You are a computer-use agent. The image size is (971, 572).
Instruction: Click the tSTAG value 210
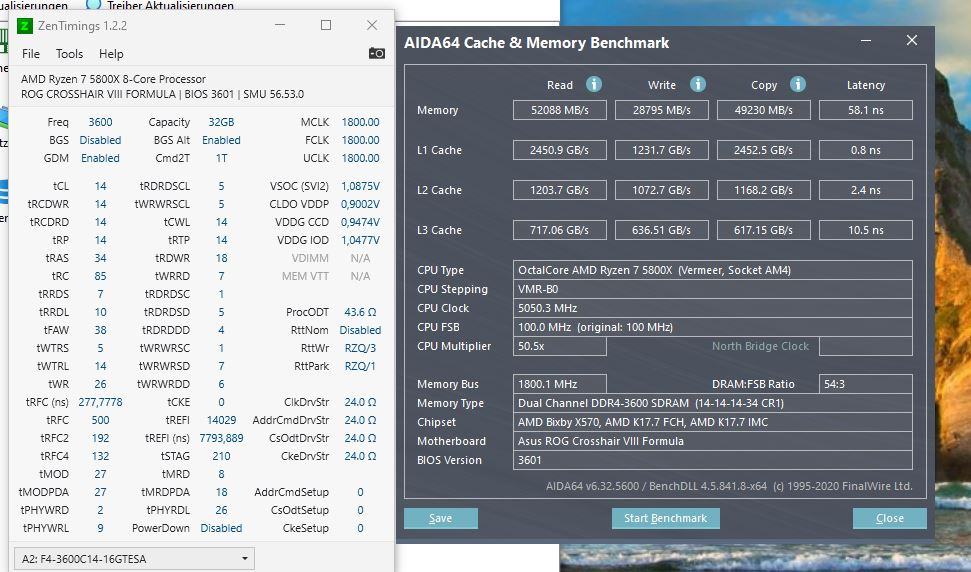coord(221,456)
